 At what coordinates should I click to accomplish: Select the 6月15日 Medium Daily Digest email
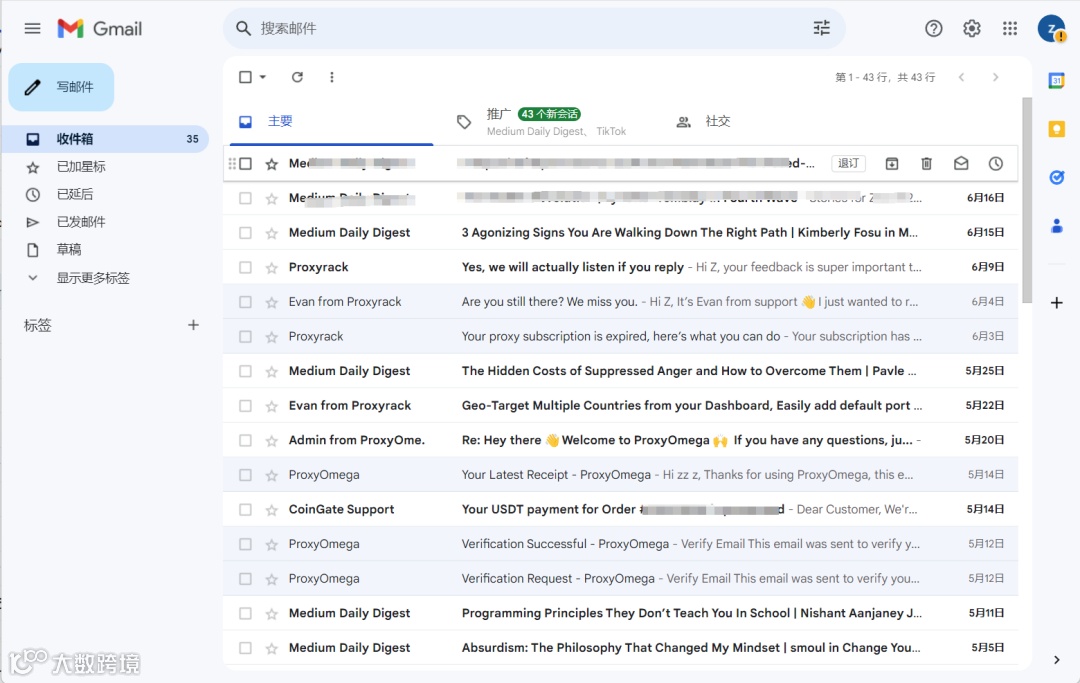(x=245, y=233)
